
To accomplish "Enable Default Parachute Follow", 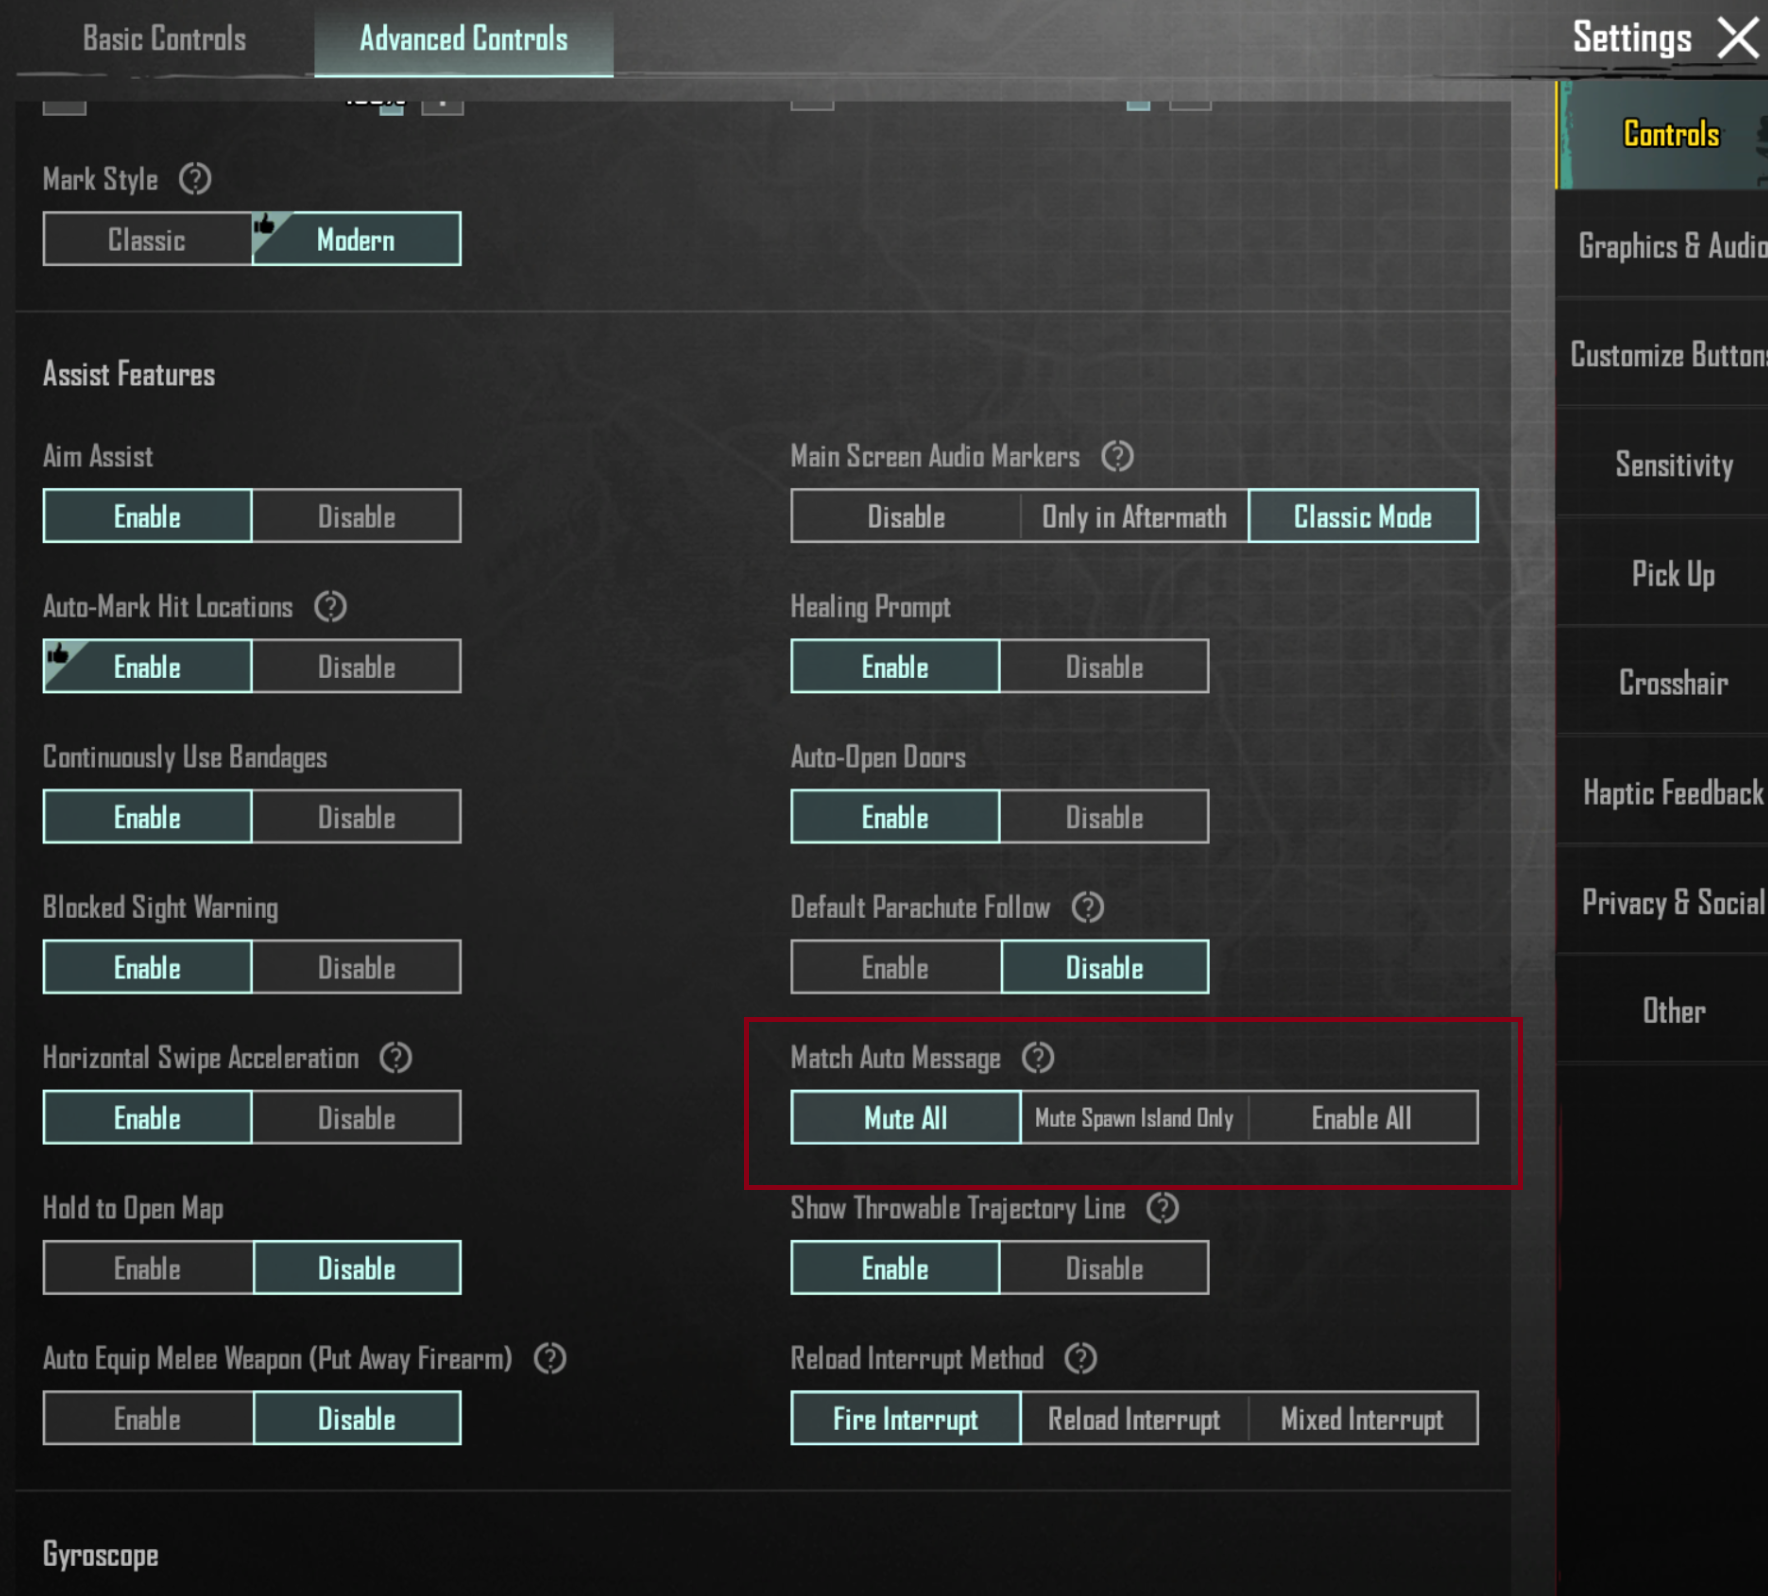I will pyautogui.click(x=895, y=967).
